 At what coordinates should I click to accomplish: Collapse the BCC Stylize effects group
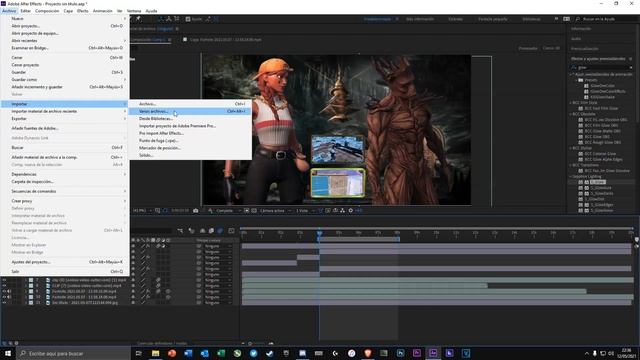[x=571, y=148]
